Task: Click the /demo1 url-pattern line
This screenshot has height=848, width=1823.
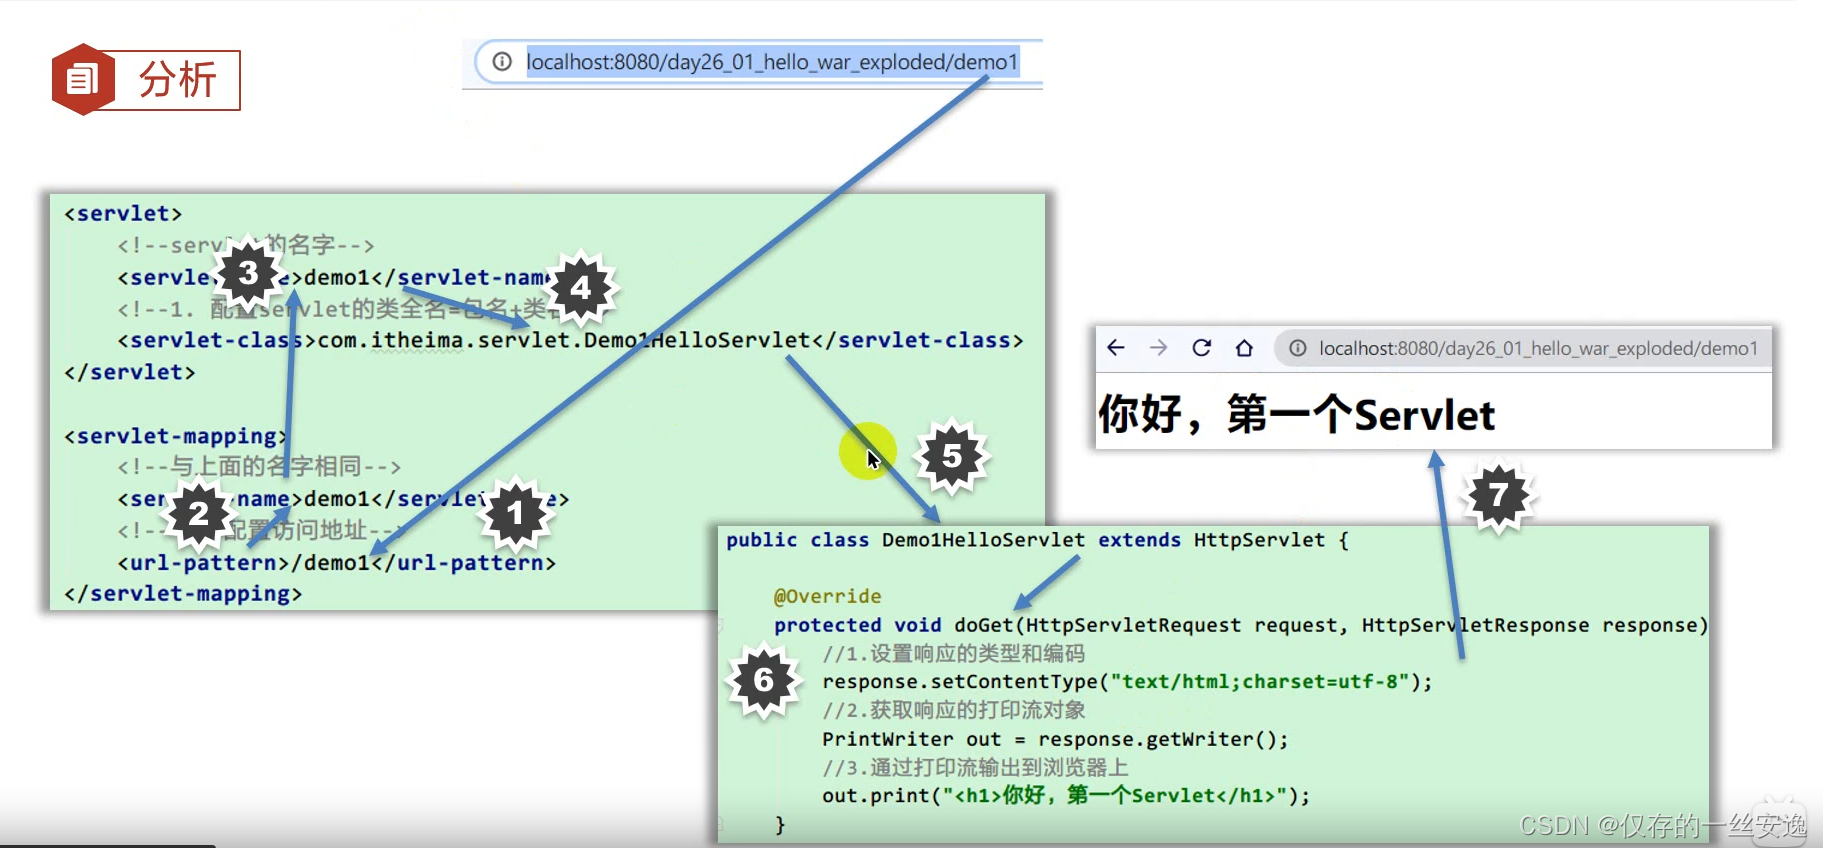Action: pos(336,563)
